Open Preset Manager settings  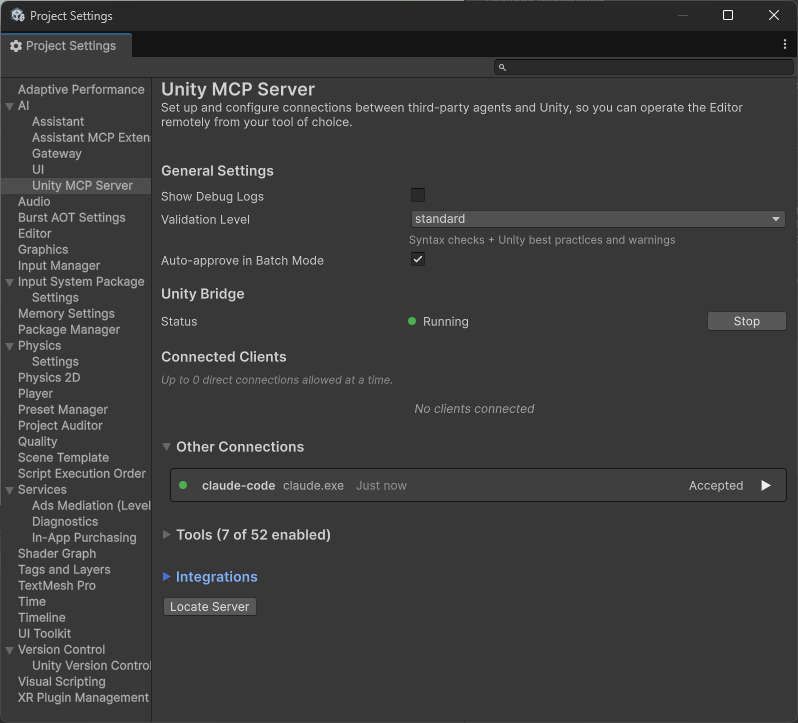coord(63,410)
